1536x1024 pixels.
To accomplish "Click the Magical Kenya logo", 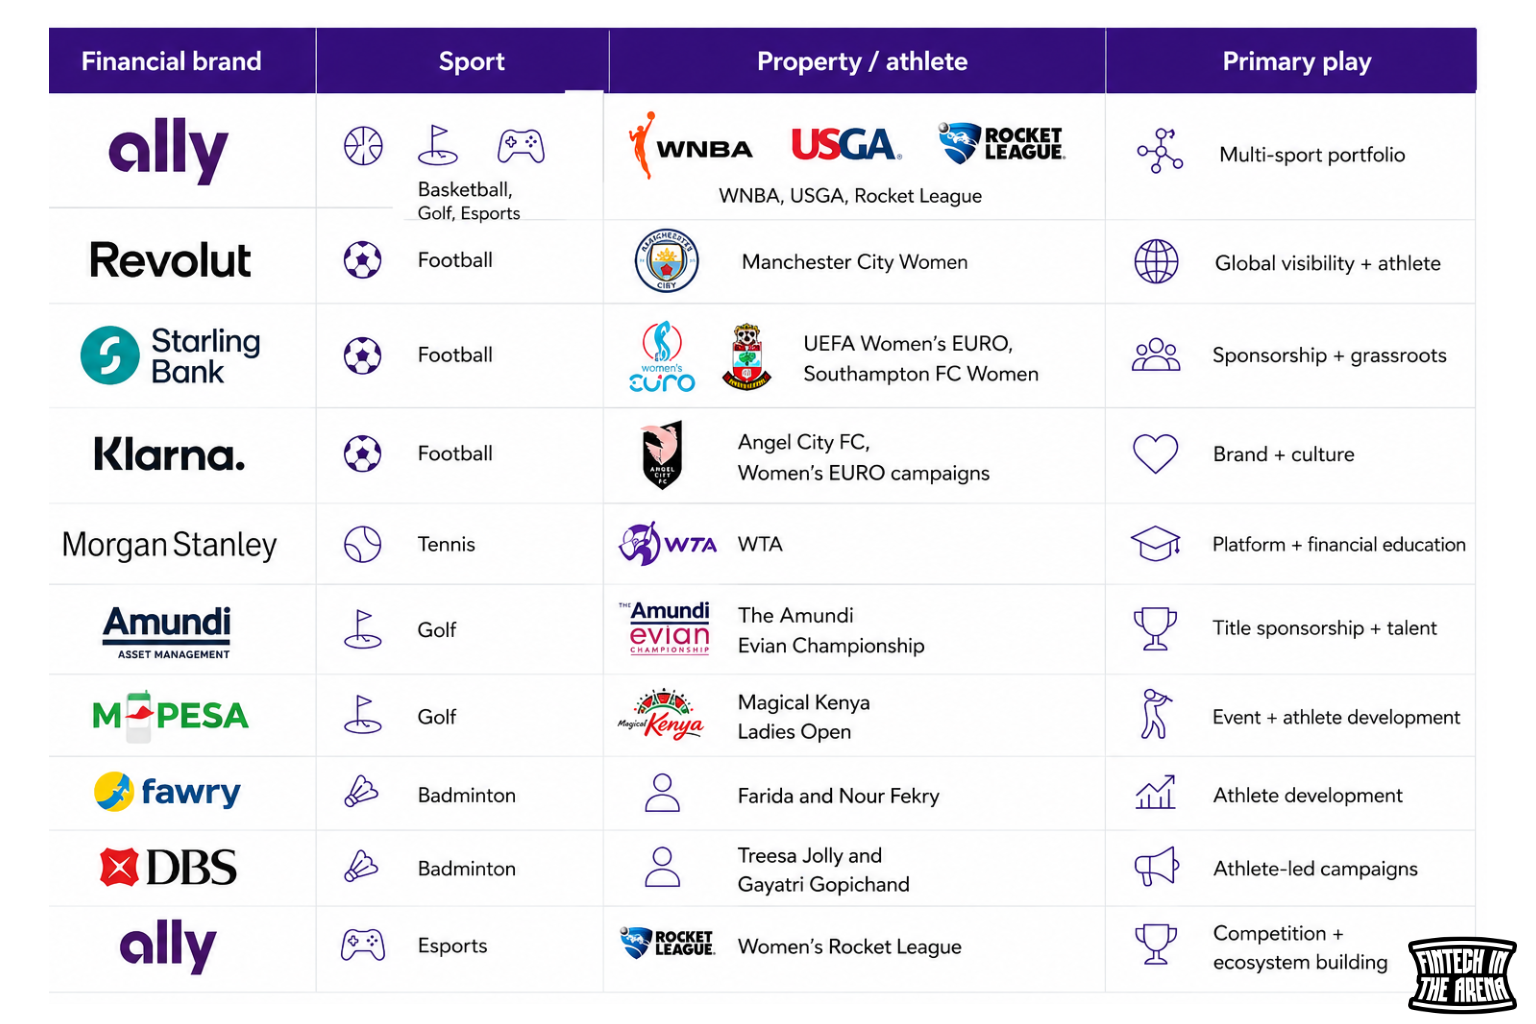I will pyautogui.click(x=661, y=714).
